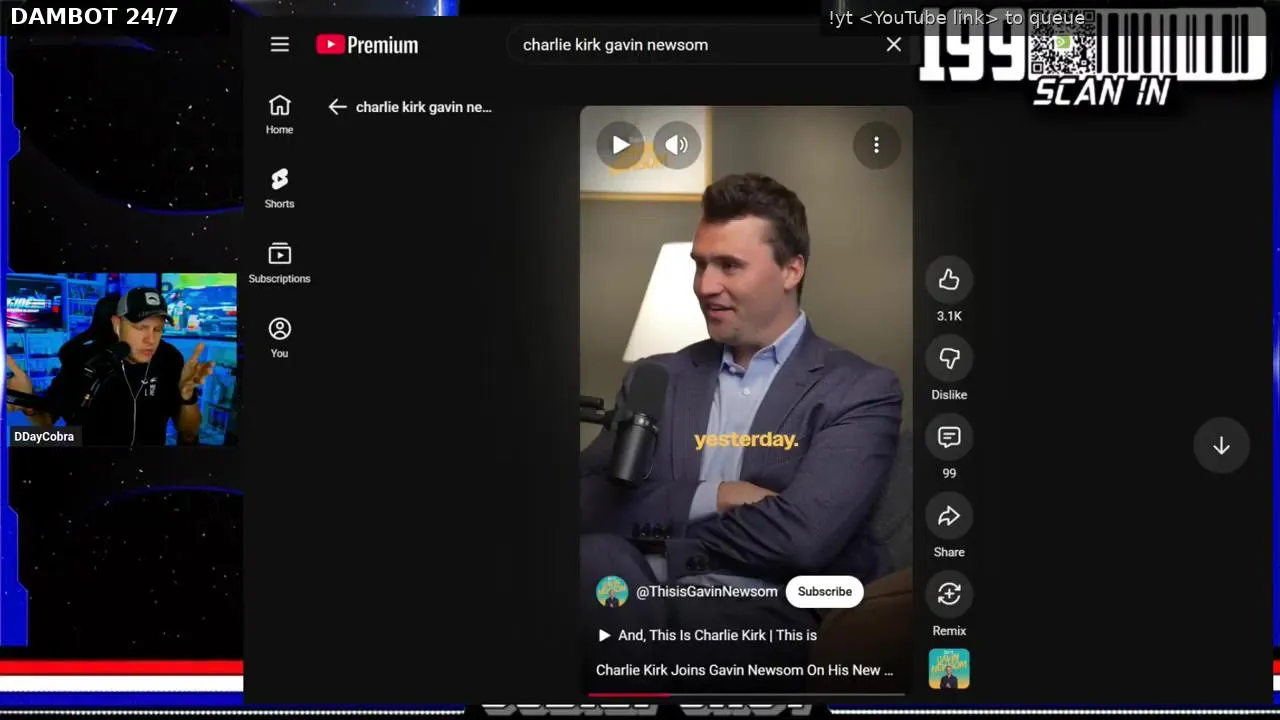The width and height of the screenshot is (1280, 720).
Task: Like the Short (3.1K)
Action: (949, 280)
